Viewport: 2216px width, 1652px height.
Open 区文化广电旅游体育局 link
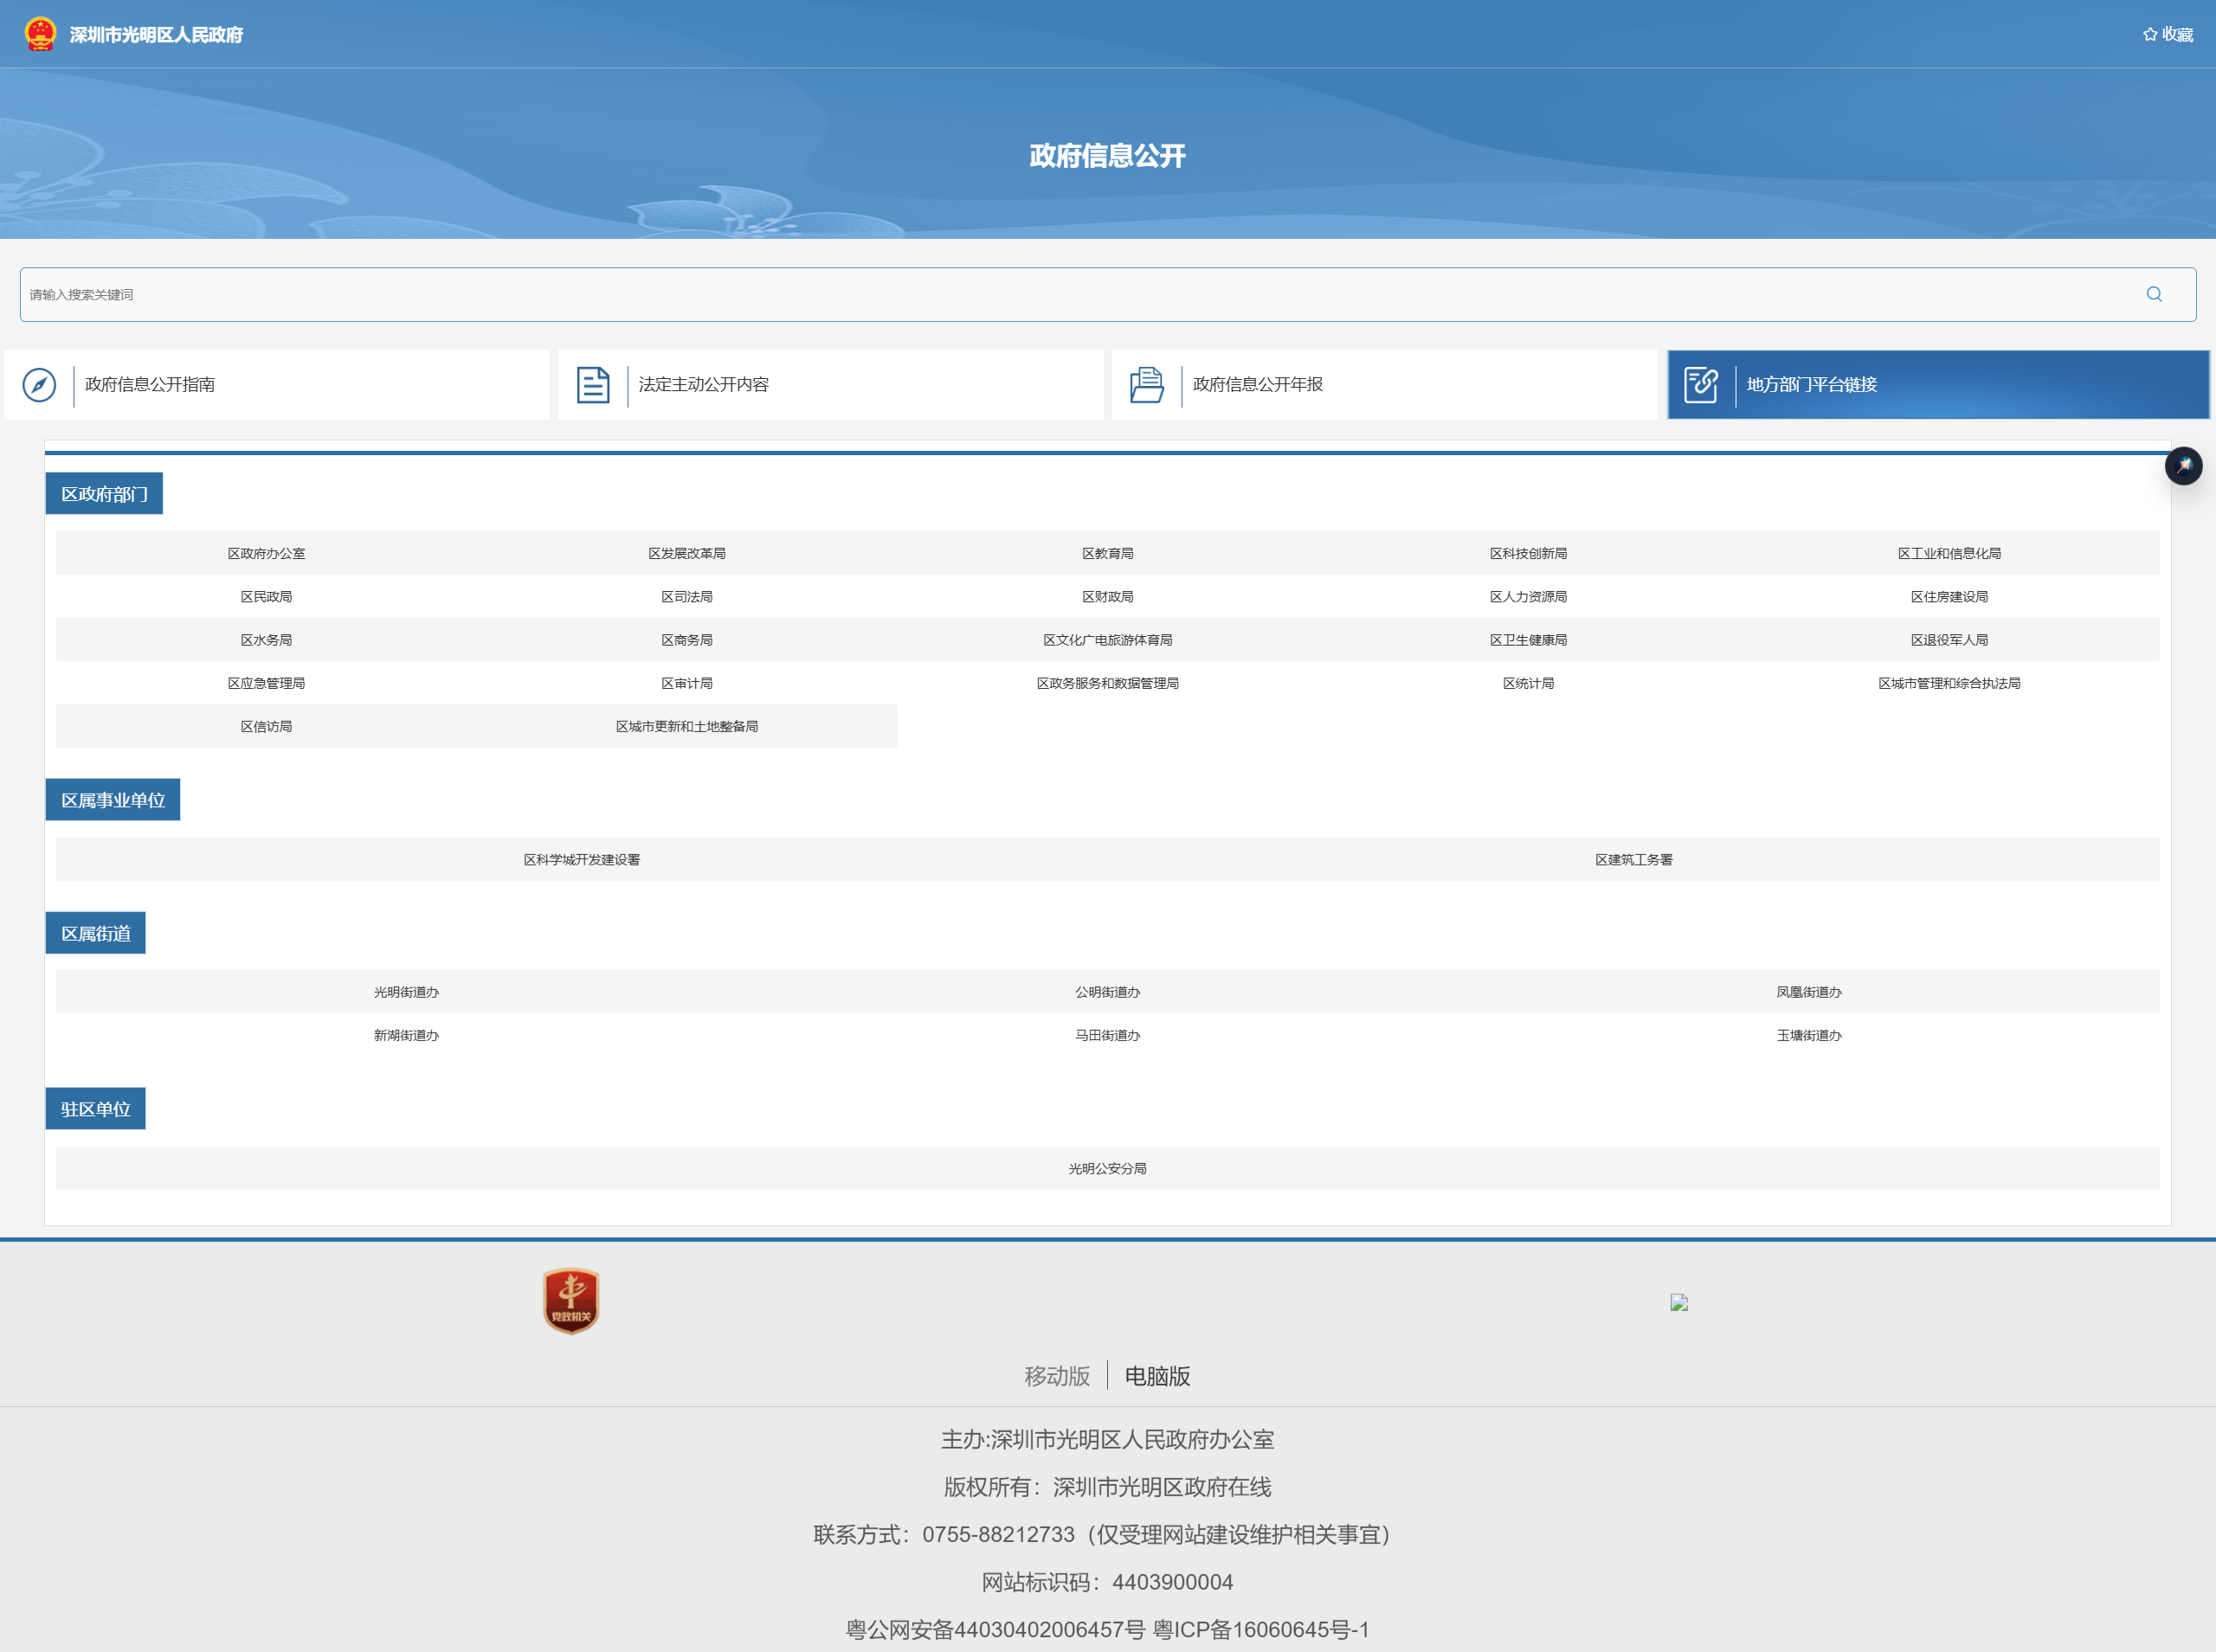(1108, 640)
